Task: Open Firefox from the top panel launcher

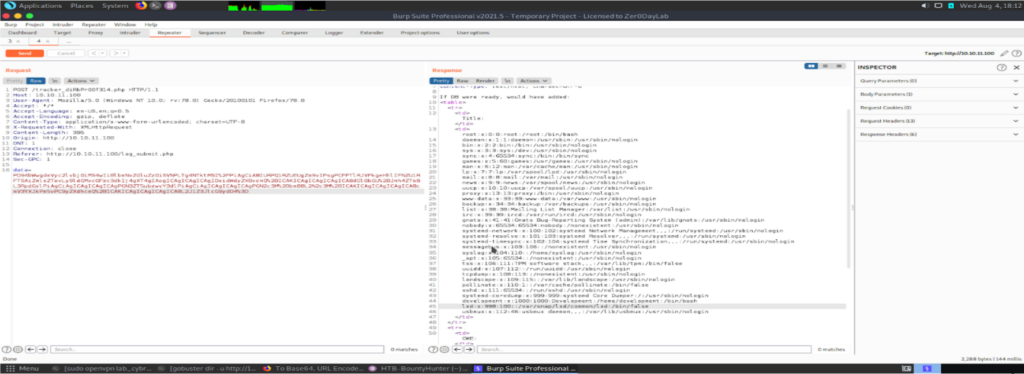Action: pyautogui.click(x=141, y=5)
